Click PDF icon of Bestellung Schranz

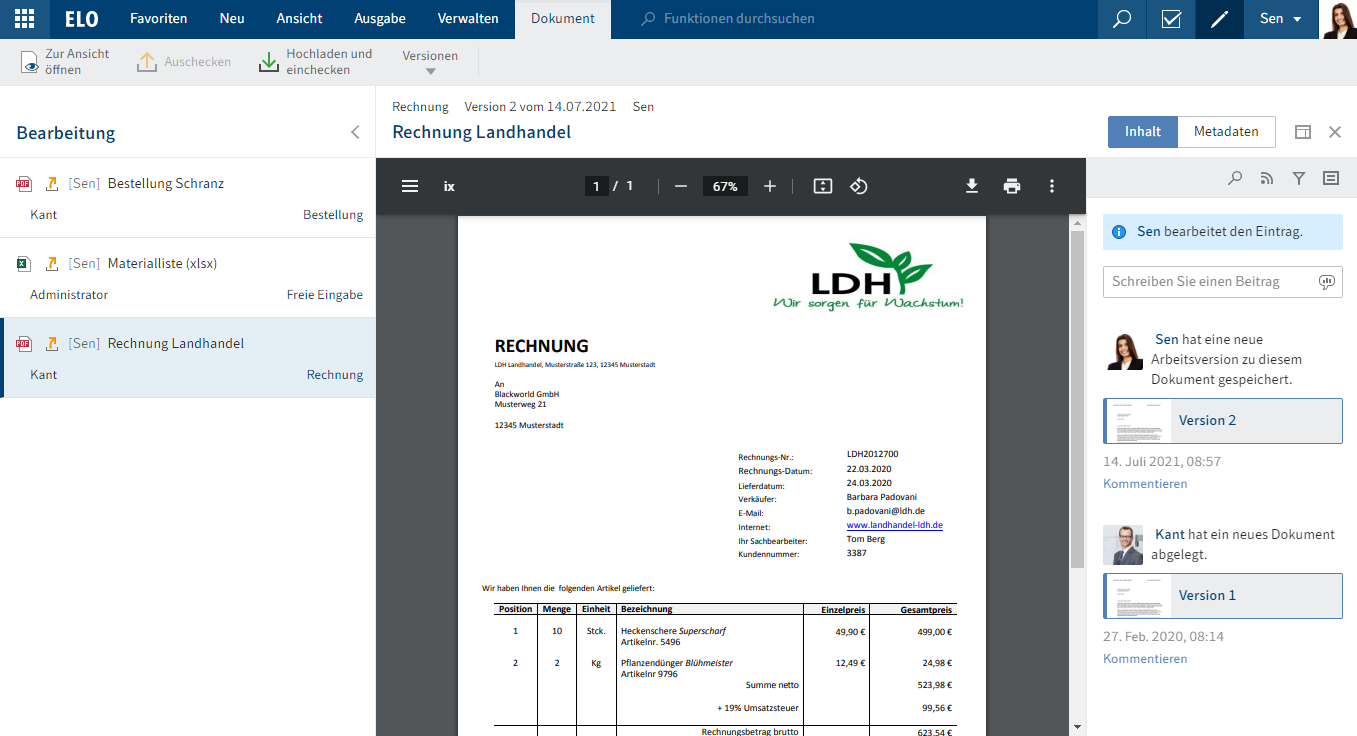24,184
